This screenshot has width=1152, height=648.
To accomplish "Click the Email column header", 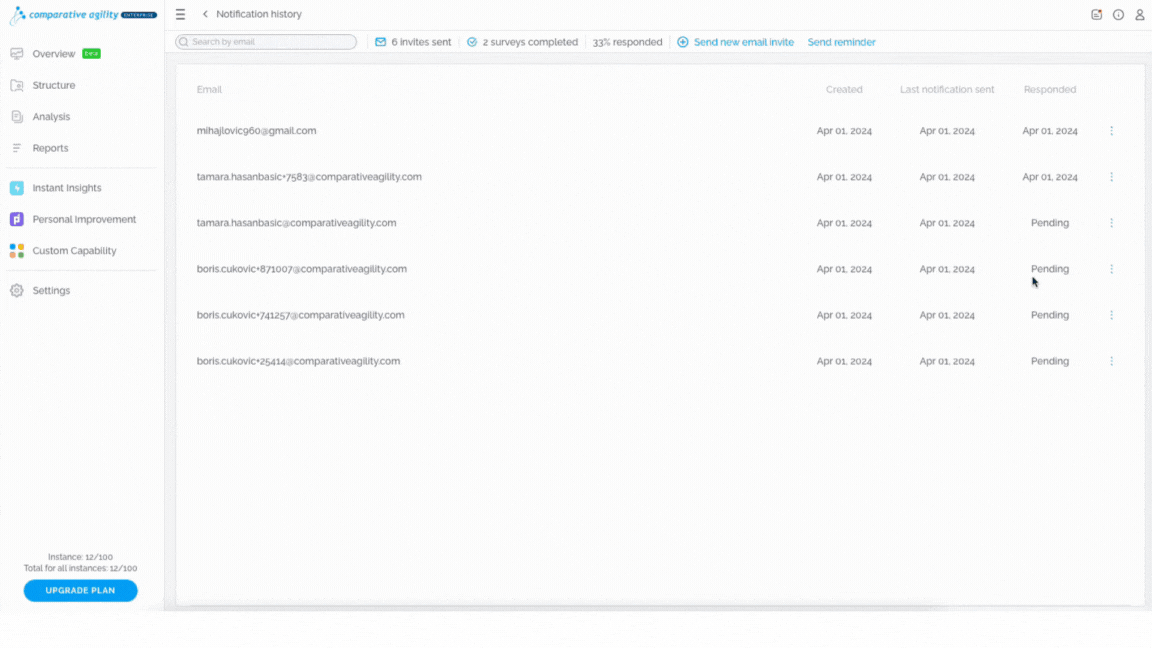I will click(x=209, y=90).
